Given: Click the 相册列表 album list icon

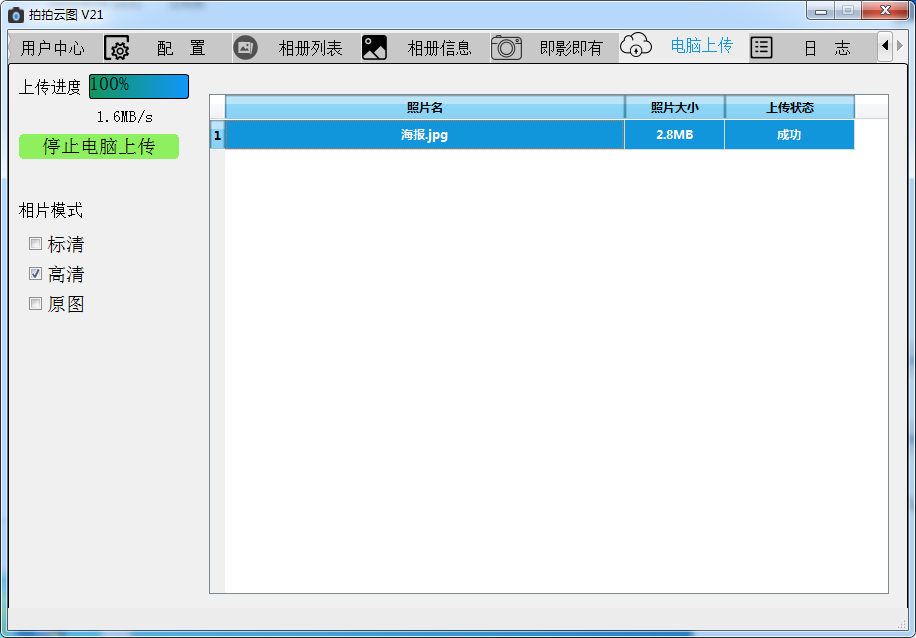Looking at the screenshot, I should tap(245, 48).
